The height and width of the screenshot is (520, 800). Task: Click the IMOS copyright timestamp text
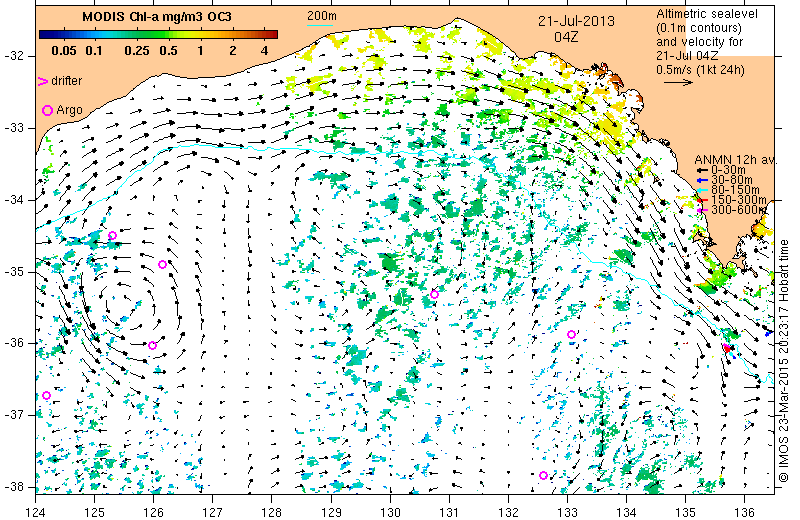[x=784, y=360]
